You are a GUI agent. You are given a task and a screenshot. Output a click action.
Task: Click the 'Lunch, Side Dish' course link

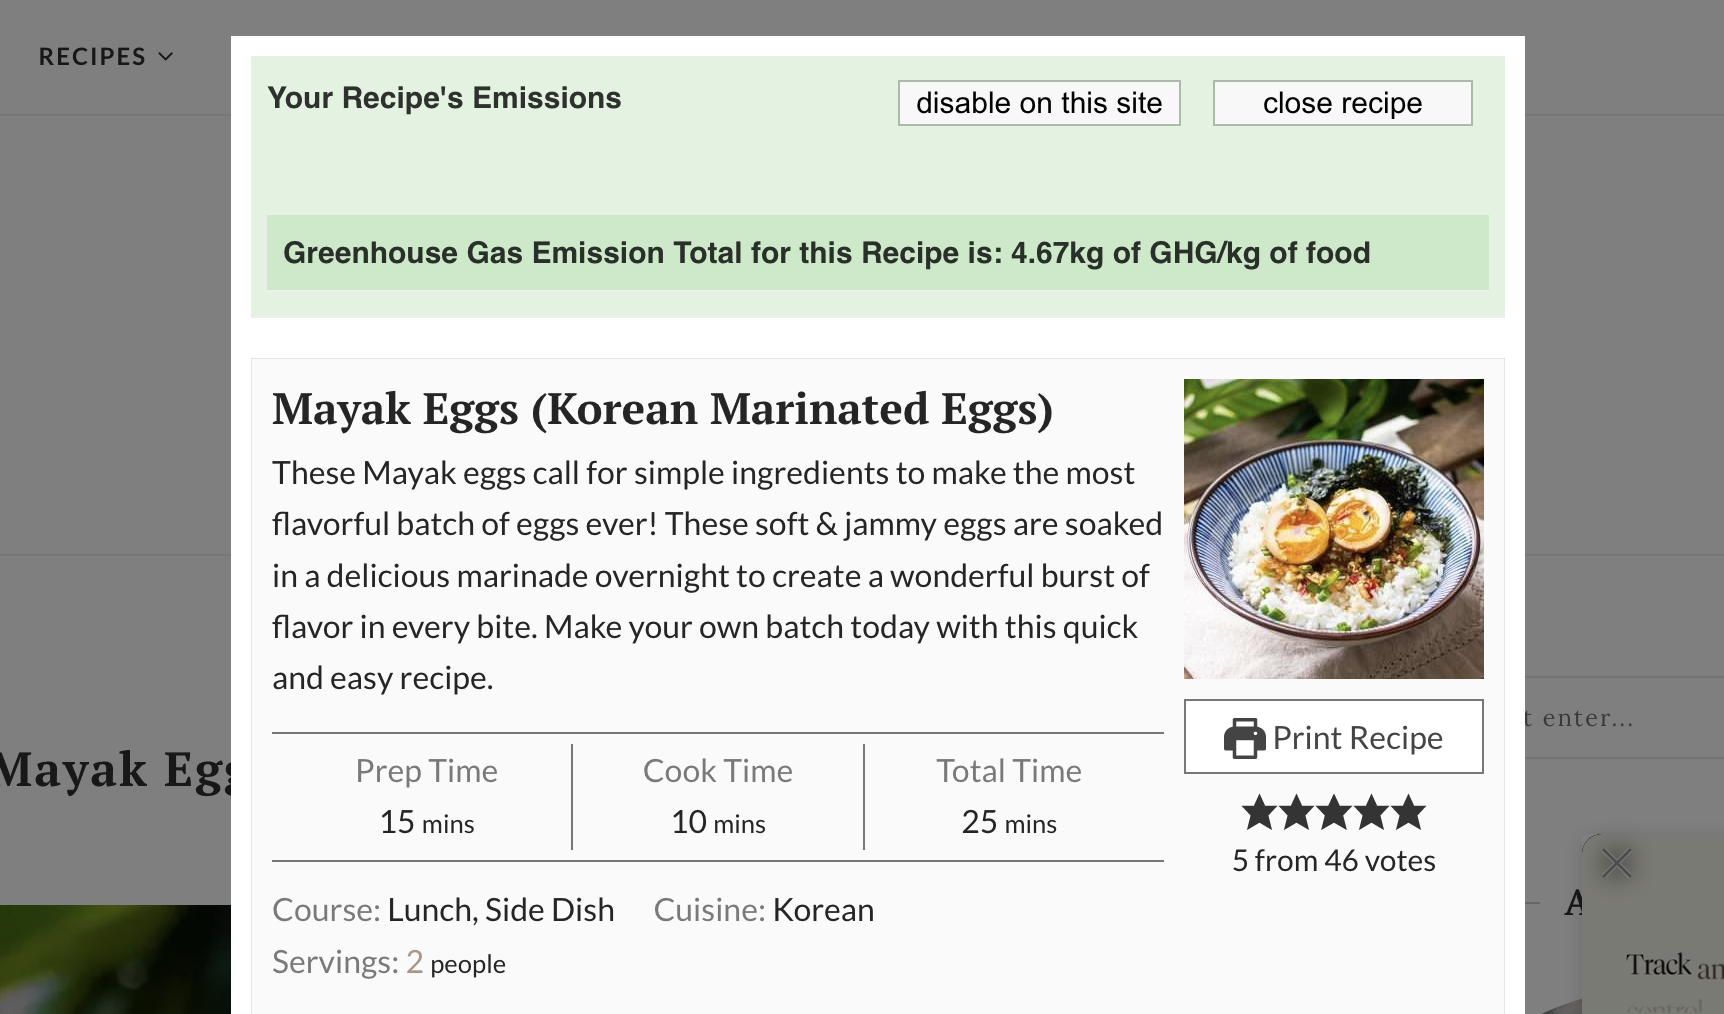coord(501,910)
